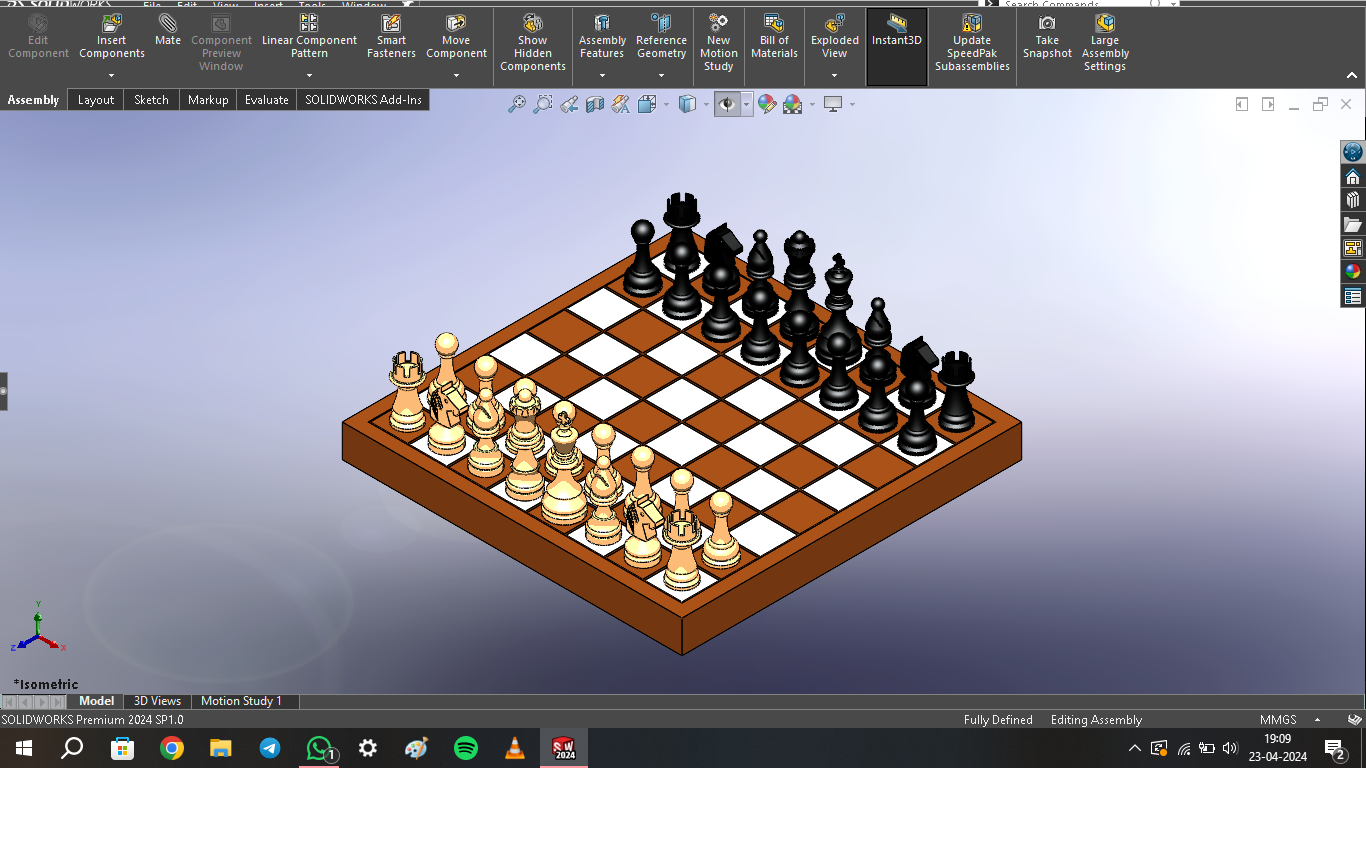Open the SOLIDWORKS Add-Ins tab
The image size is (1366, 865).
coord(362,99)
